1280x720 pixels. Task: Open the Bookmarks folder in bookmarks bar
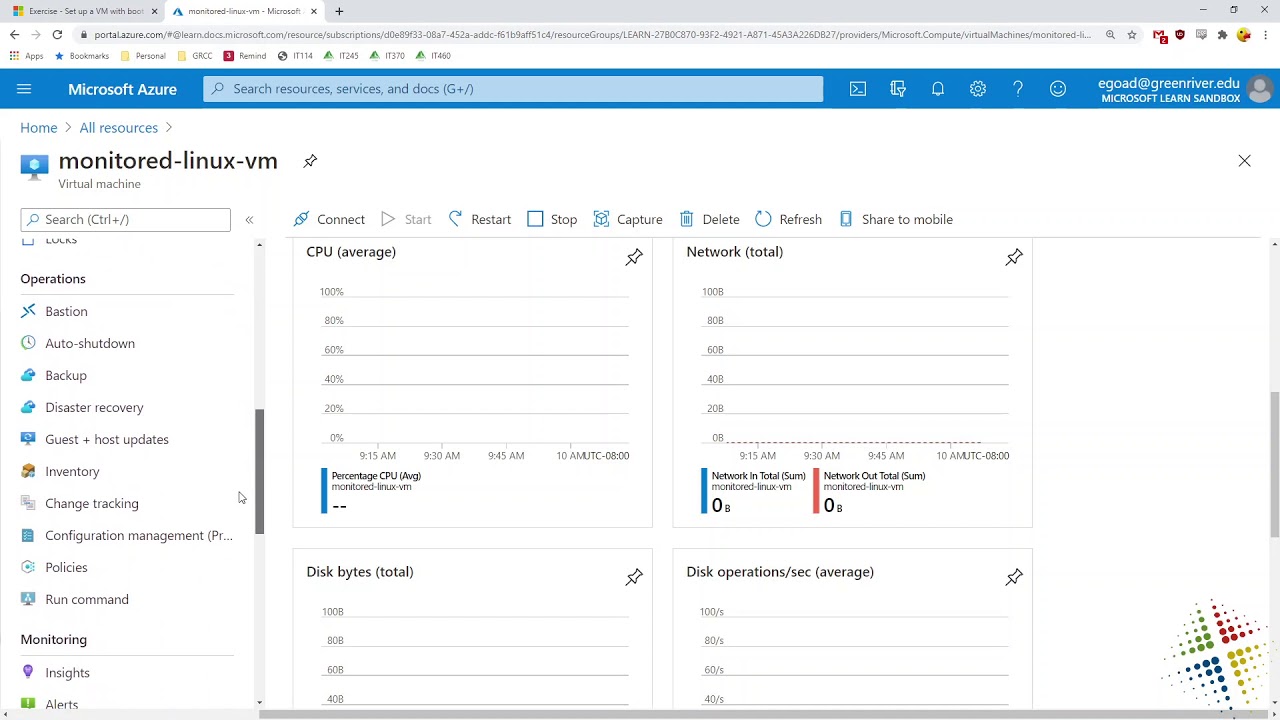pos(82,56)
